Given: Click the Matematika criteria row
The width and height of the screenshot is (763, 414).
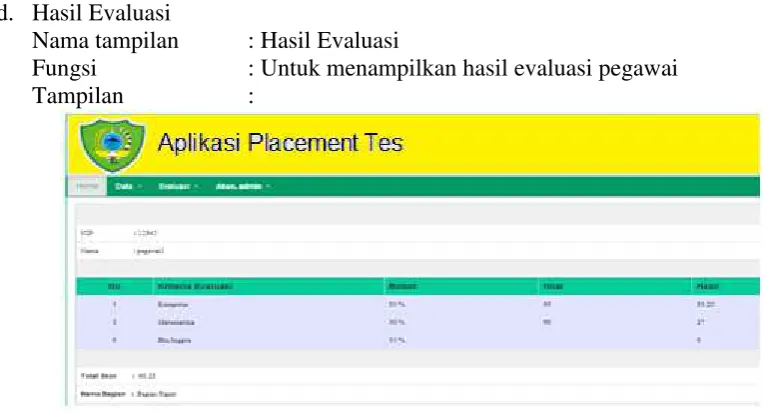Looking at the screenshot, I should tap(418, 323).
